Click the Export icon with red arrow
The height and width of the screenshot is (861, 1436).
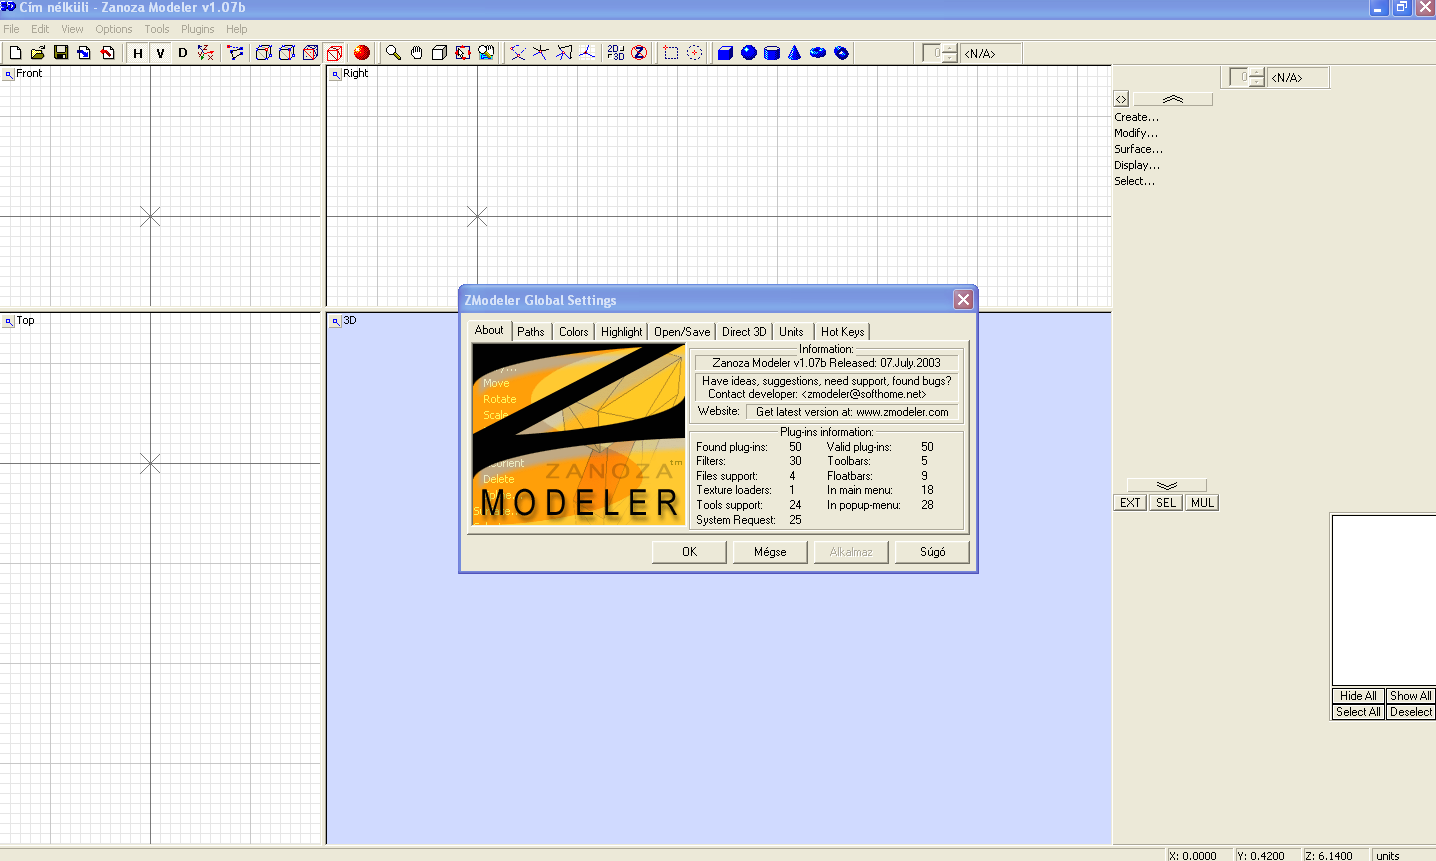tap(107, 53)
